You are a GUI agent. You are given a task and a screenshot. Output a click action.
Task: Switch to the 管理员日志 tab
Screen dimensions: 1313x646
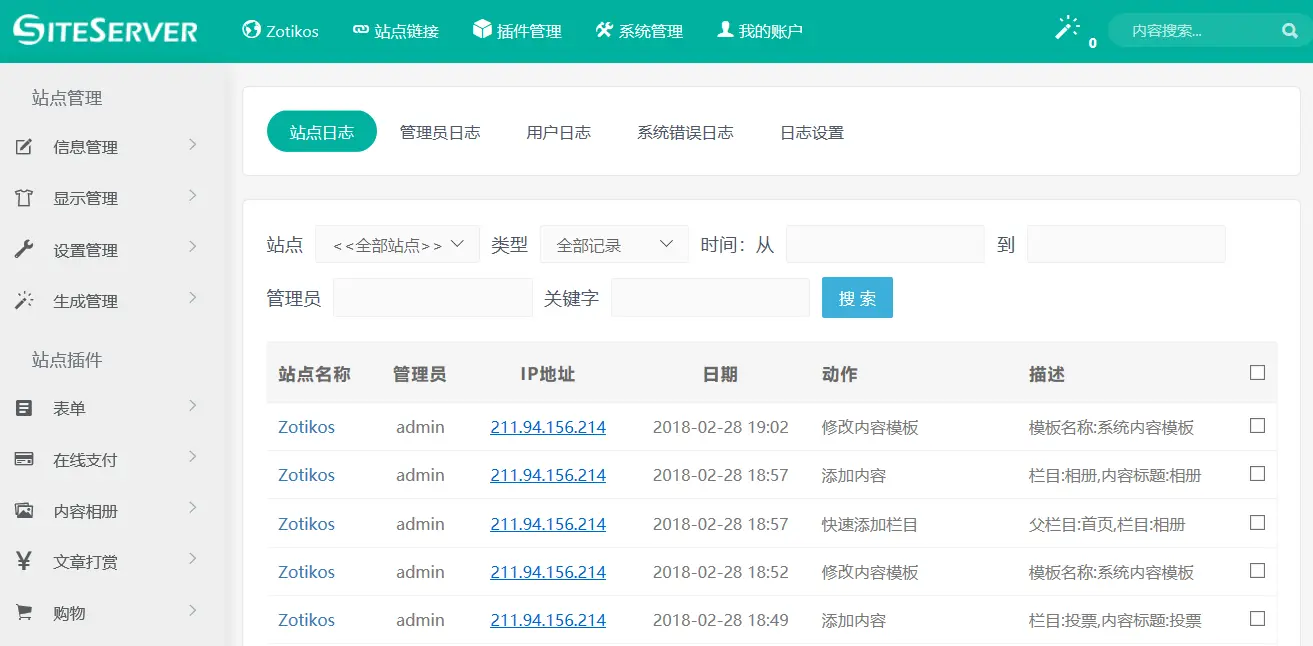click(x=440, y=132)
